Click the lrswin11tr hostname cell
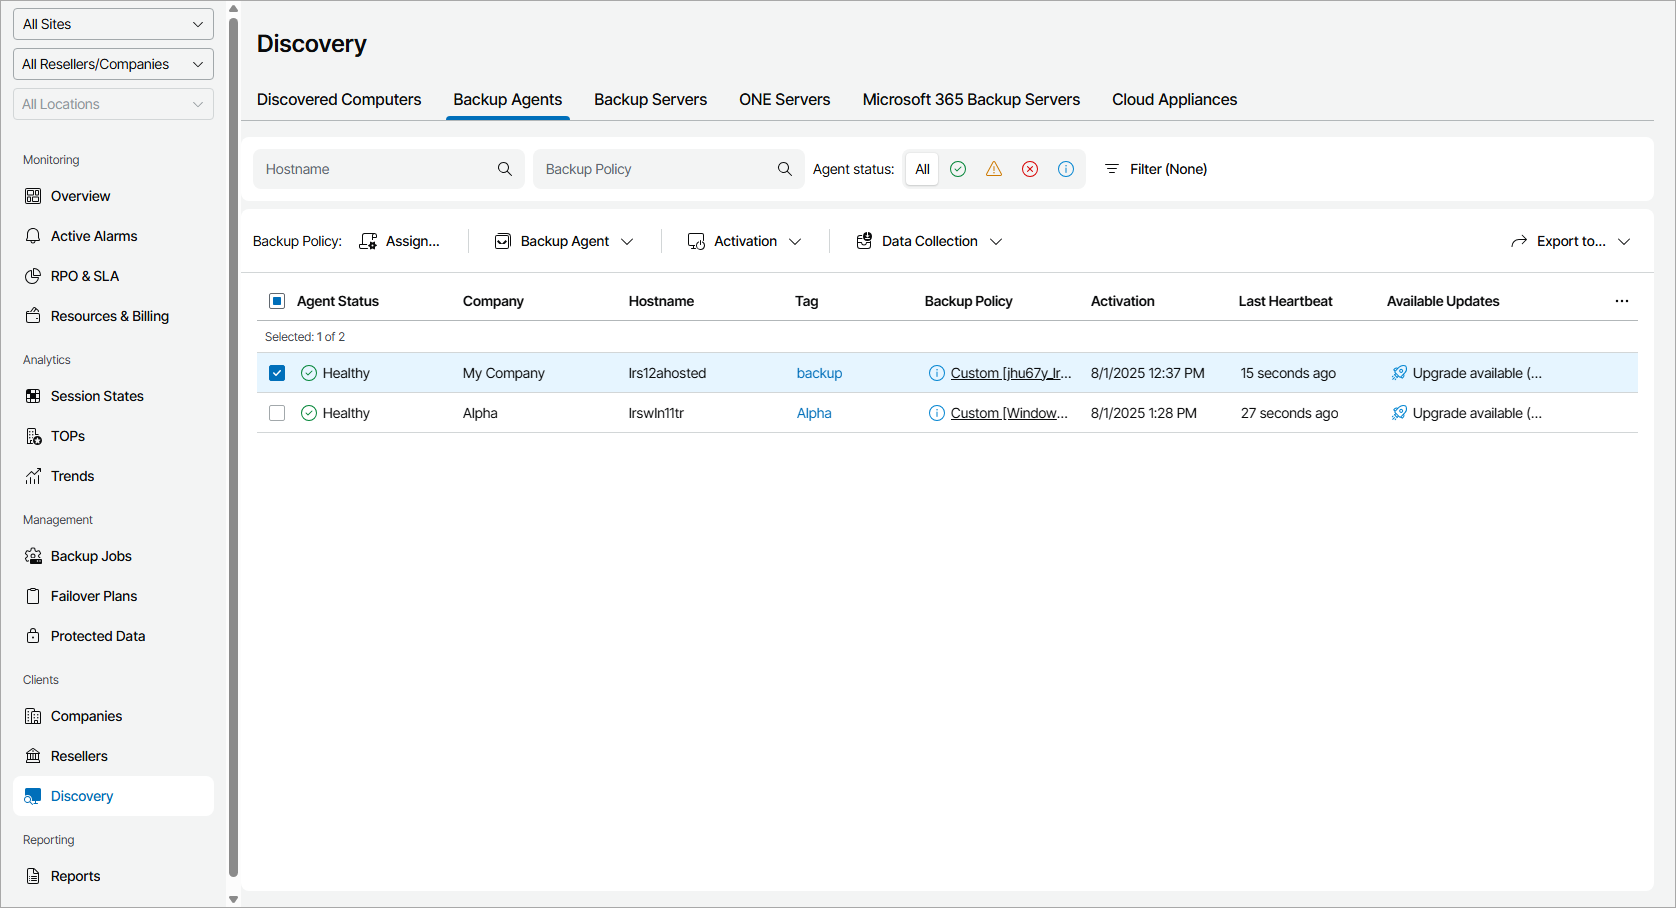Viewport: 1676px width, 908px height. coord(656,413)
